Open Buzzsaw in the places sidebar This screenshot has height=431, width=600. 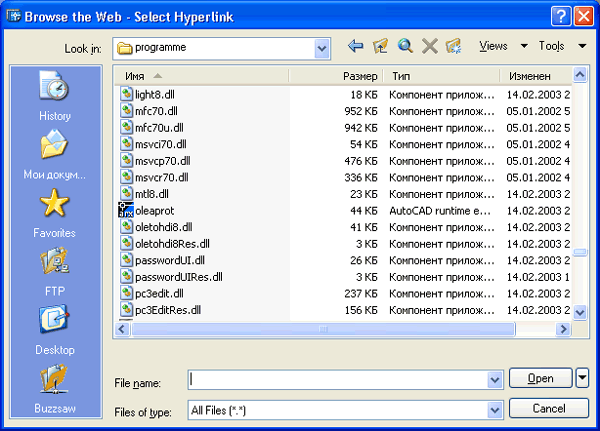[x=55, y=388]
